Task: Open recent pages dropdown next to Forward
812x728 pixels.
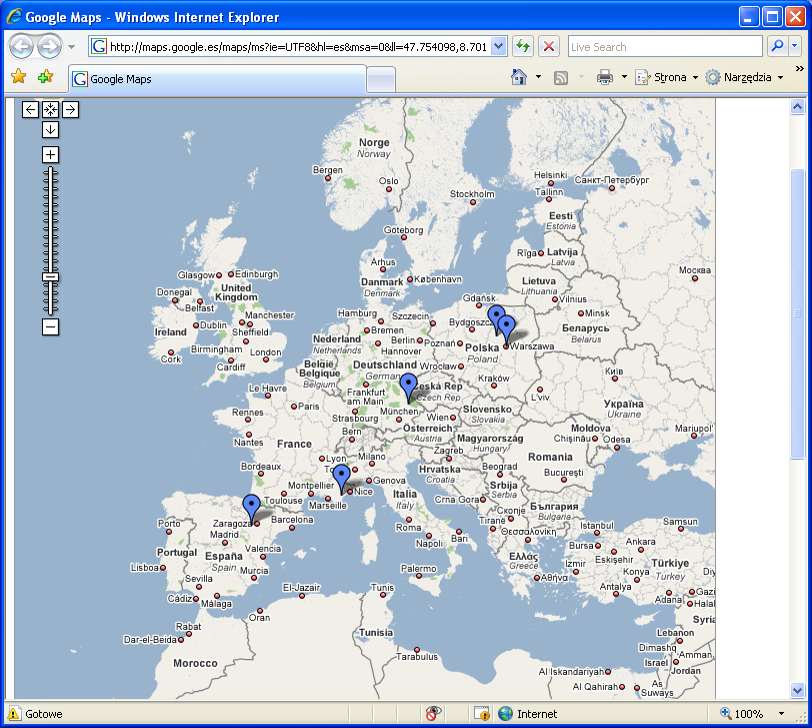Action: (x=71, y=47)
